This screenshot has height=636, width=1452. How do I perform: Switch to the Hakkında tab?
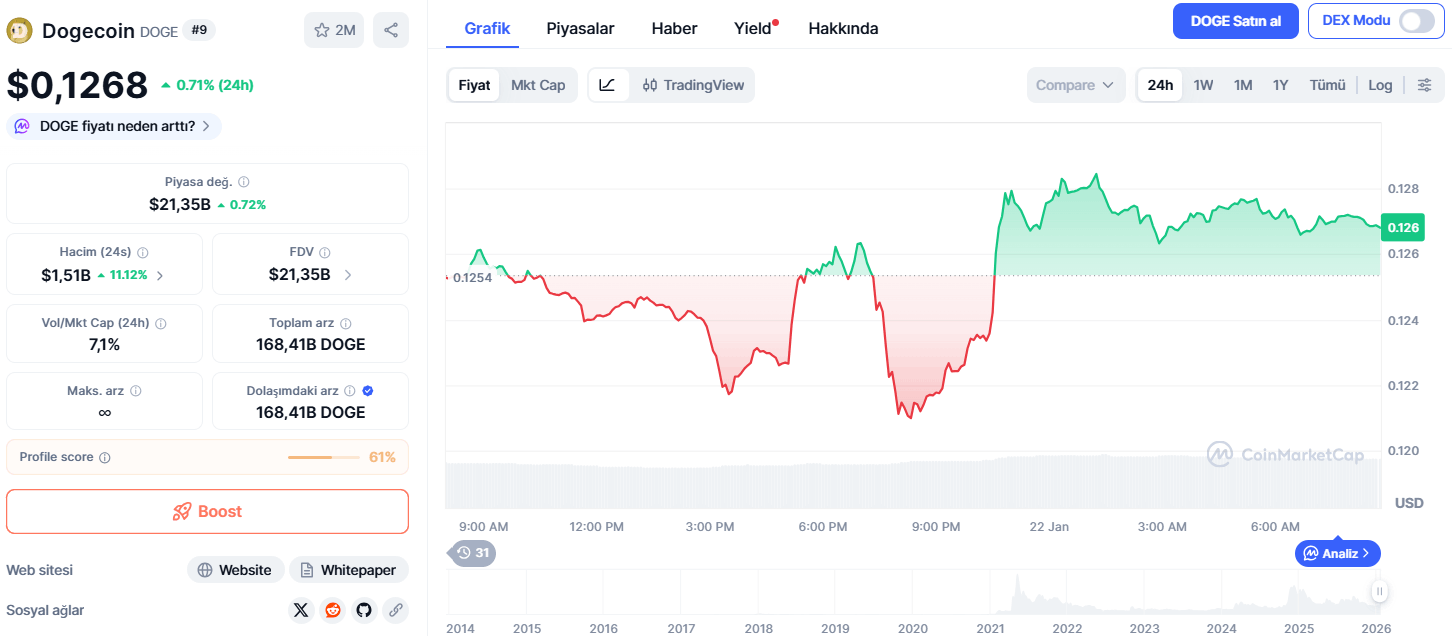pos(843,28)
